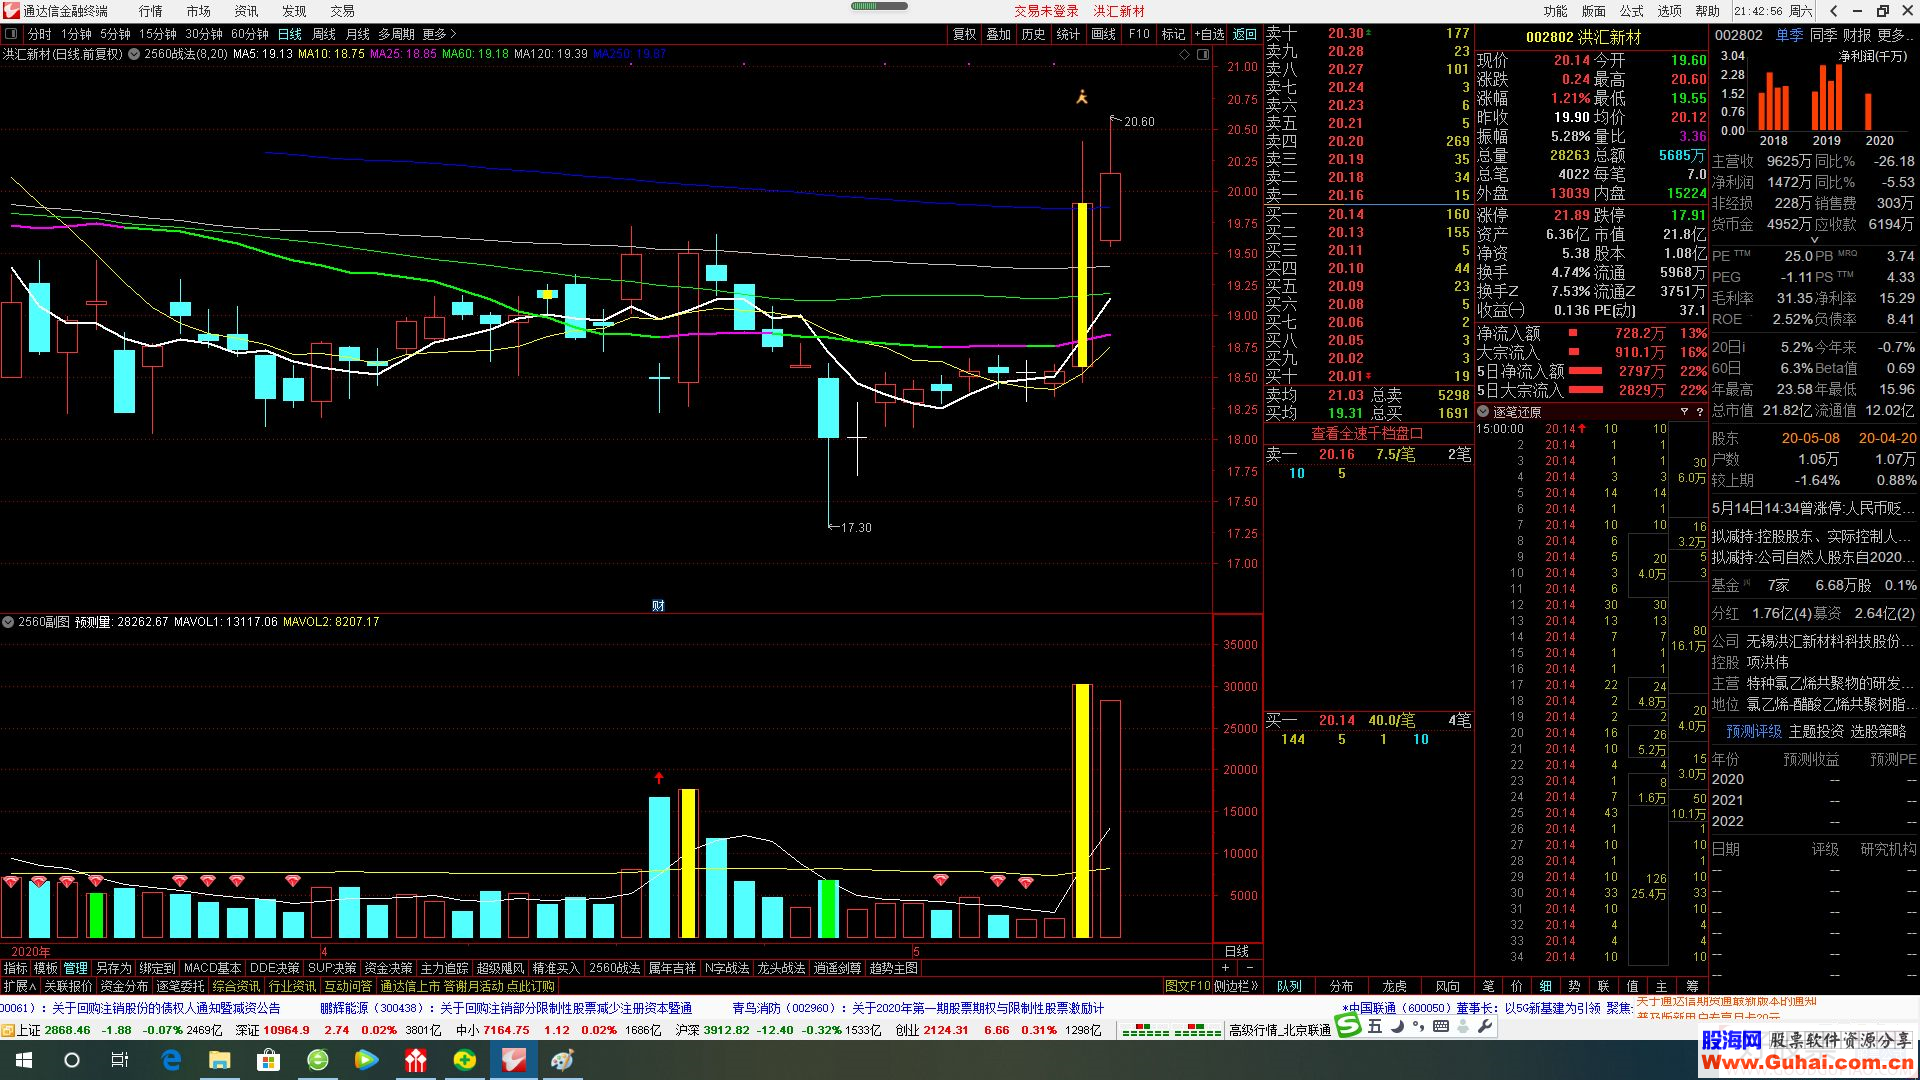Open the 交易 menu
Screen dimensions: 1920x1080
pyautogui.click(x=342, y=11)
